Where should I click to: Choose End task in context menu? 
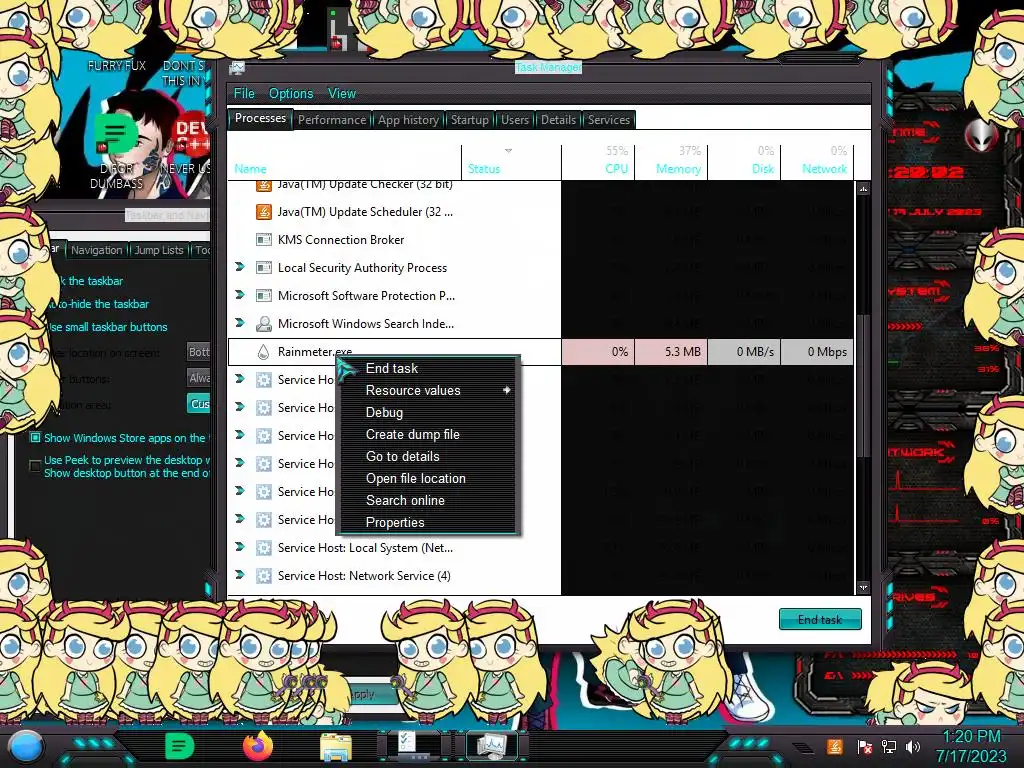pyautogui.click(x=428, y=368)
